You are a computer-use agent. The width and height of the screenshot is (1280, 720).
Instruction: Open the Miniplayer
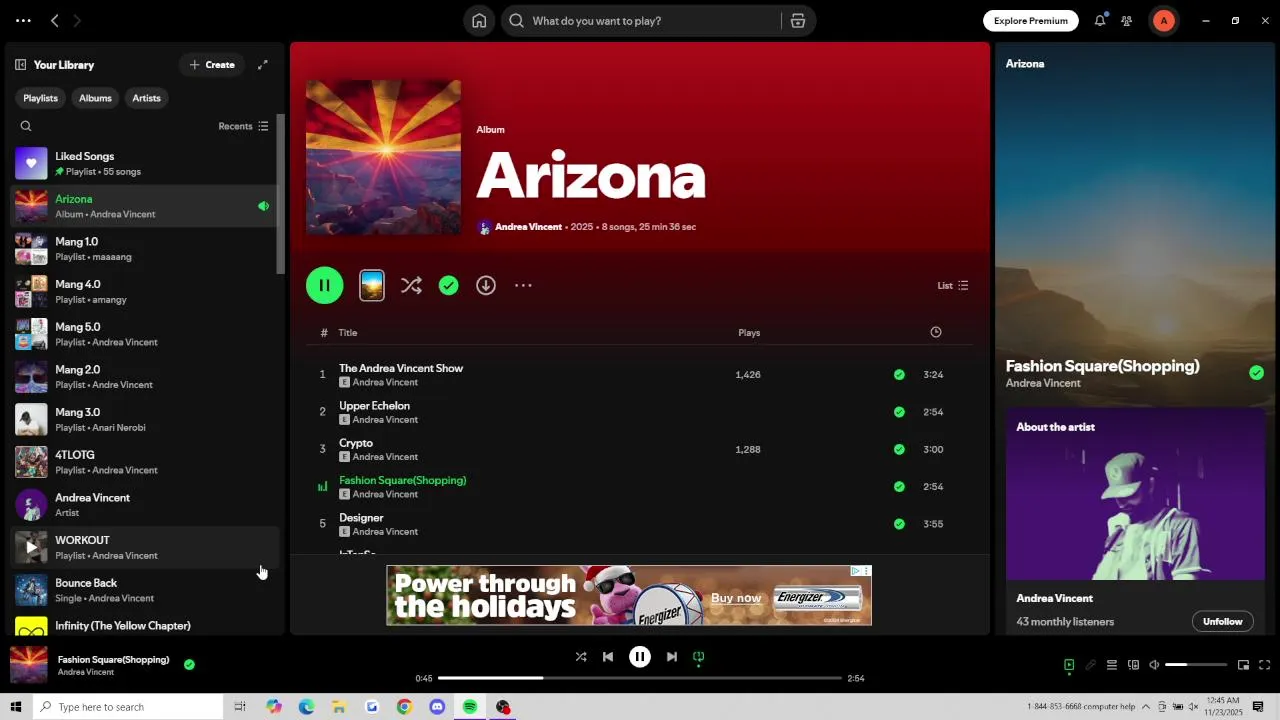click(1244, 665)
